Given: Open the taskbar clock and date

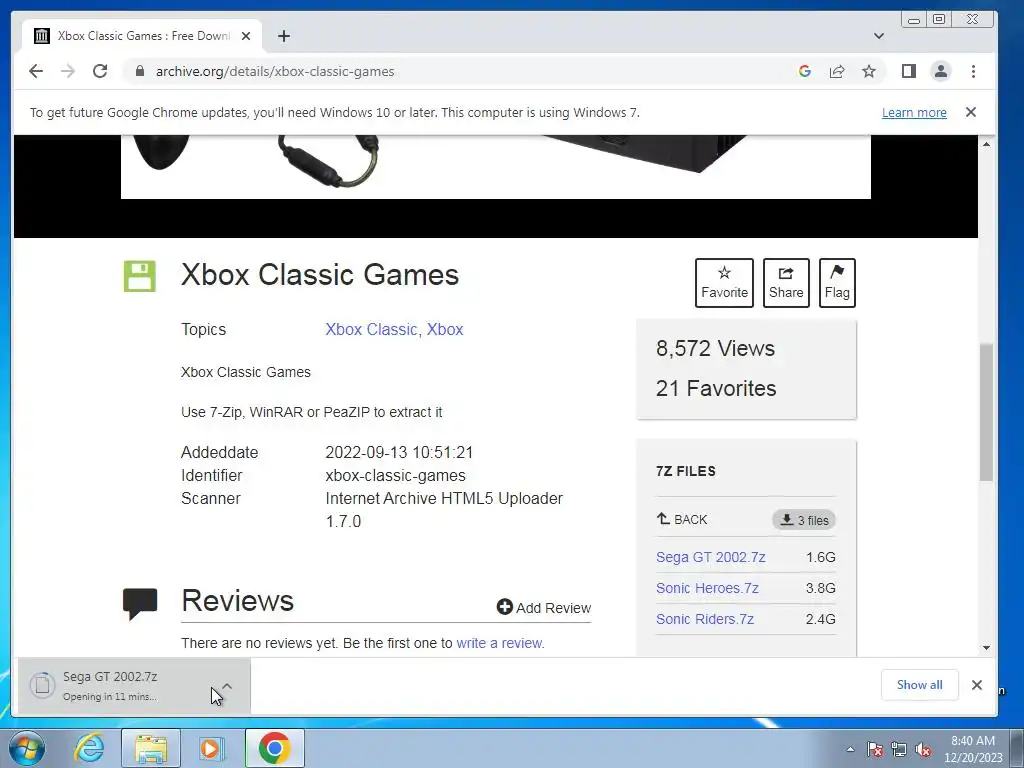Looking at the screenshot, I should point(973,749).
